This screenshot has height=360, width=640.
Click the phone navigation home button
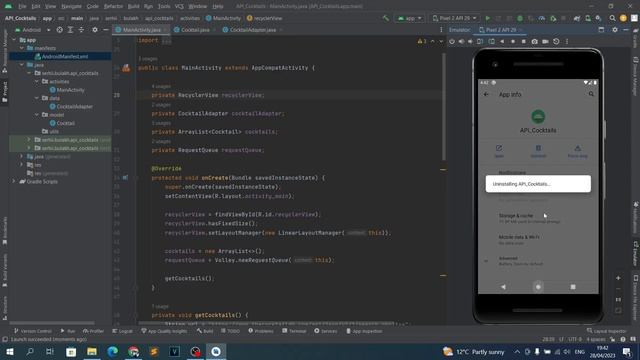(538, 287)
